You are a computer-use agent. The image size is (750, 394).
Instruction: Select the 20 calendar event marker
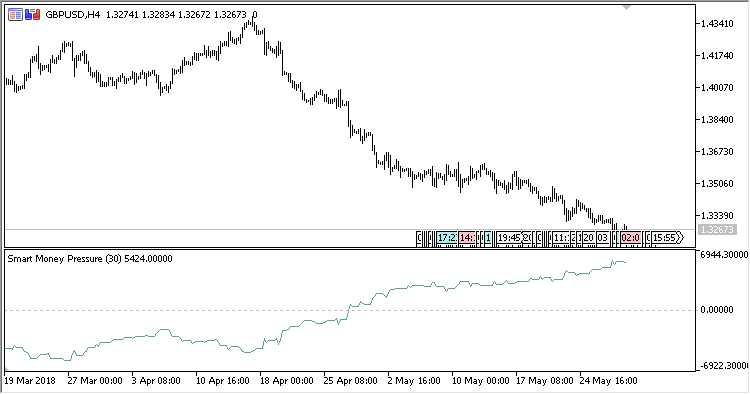click(x=589, y=238)
